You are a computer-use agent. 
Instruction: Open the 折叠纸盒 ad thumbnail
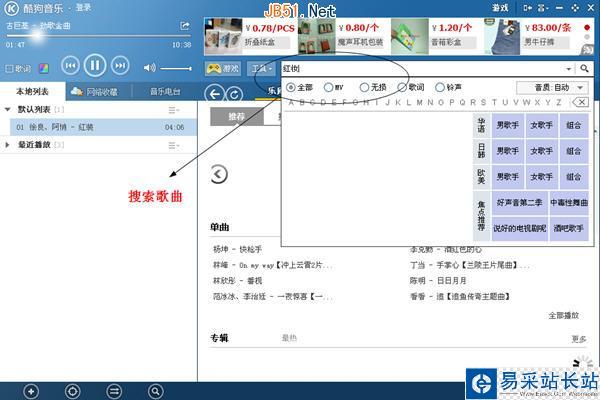223,36
